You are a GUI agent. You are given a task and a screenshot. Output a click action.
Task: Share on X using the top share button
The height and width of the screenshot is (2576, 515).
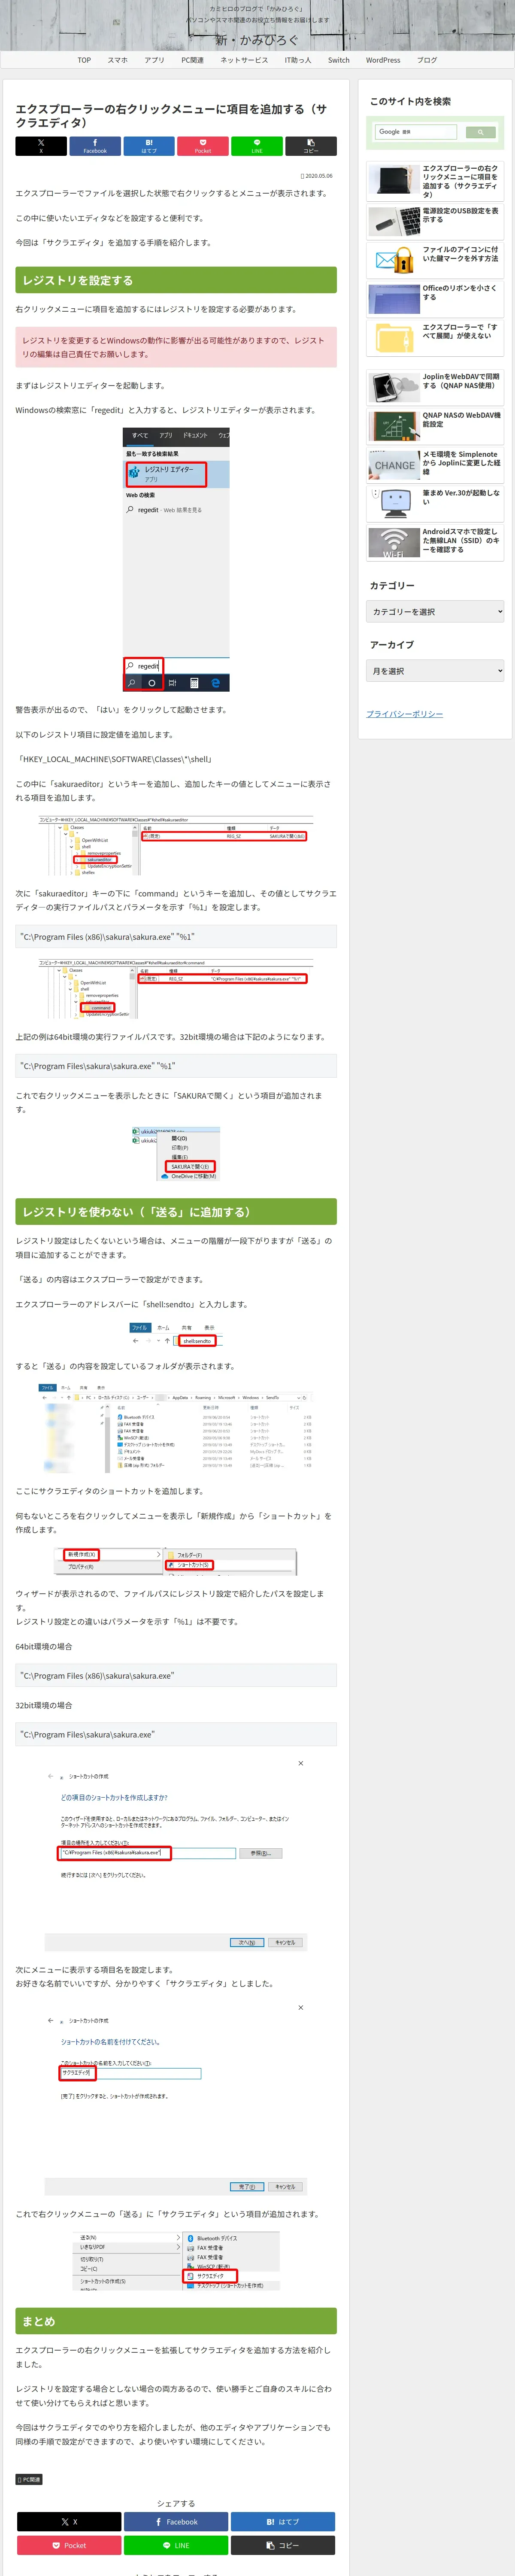(x=41, y=146)
